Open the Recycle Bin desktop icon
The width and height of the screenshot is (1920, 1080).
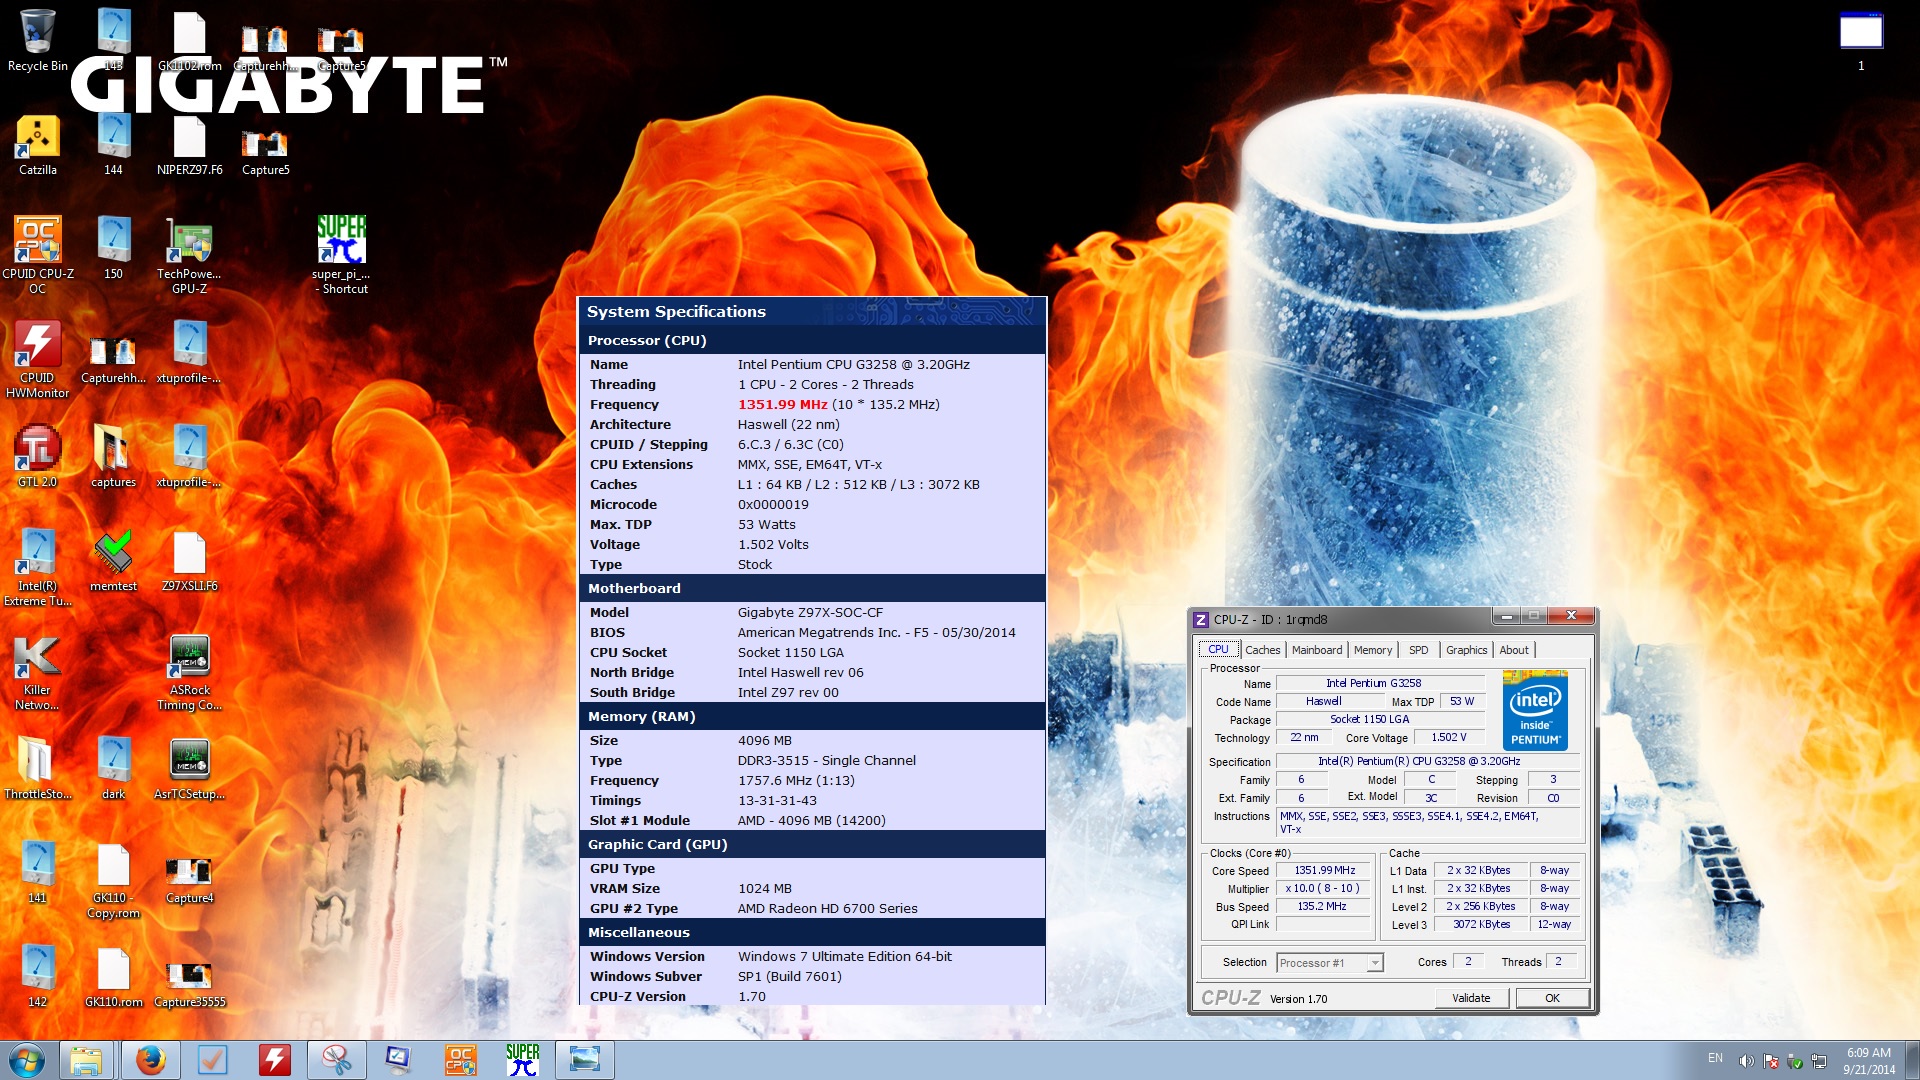click(37, 40)
